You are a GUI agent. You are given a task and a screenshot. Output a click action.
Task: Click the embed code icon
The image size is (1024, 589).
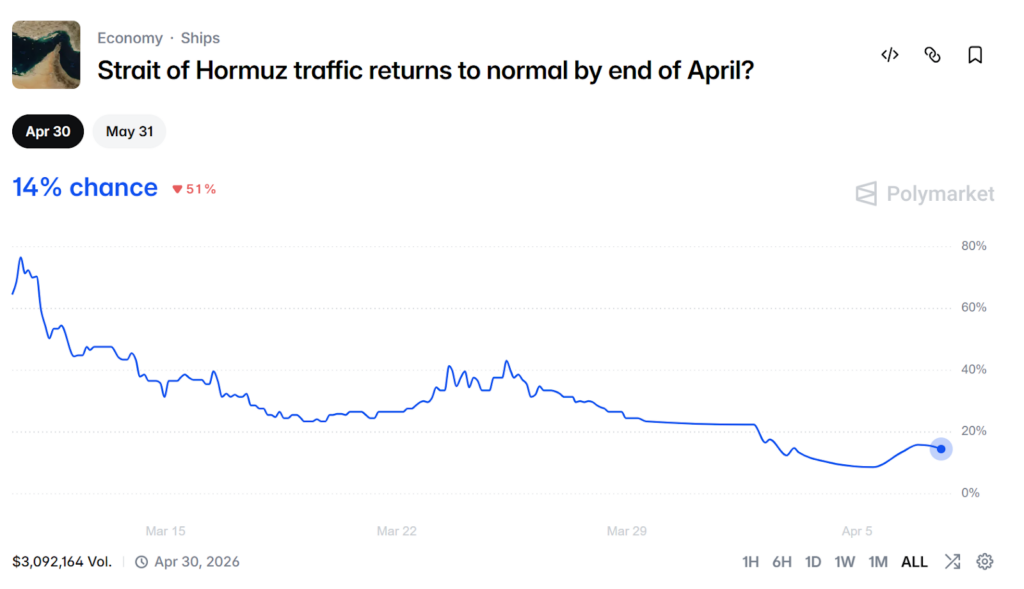[x=889, y=55]
